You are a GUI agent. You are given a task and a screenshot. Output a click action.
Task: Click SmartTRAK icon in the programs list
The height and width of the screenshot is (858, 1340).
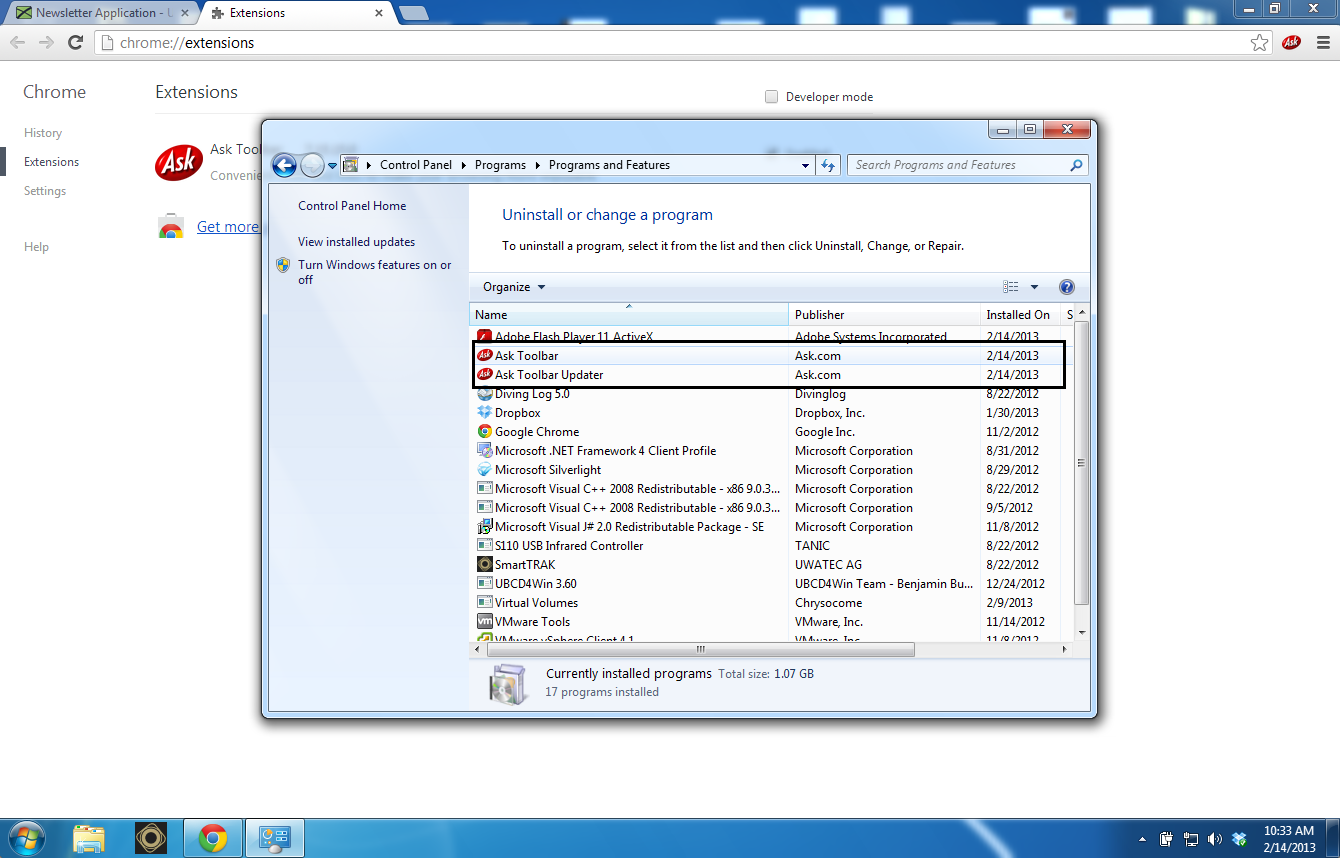pyautogui.click(x=485, y=565)
